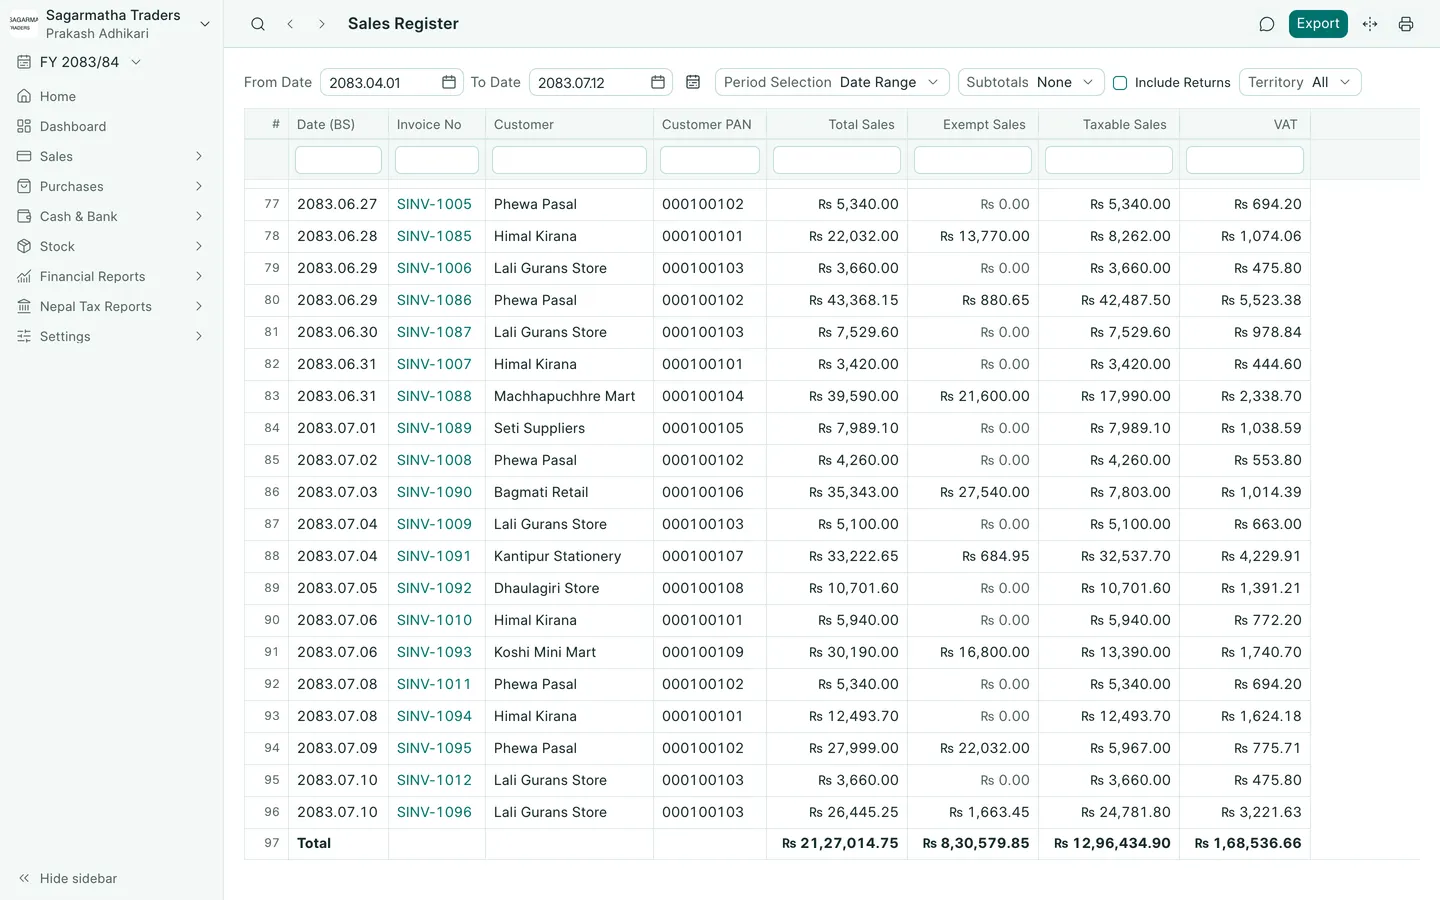This screenshot has height=900, width=1440.
Task: Click the VAT column header
Action: click(1245, 124)
